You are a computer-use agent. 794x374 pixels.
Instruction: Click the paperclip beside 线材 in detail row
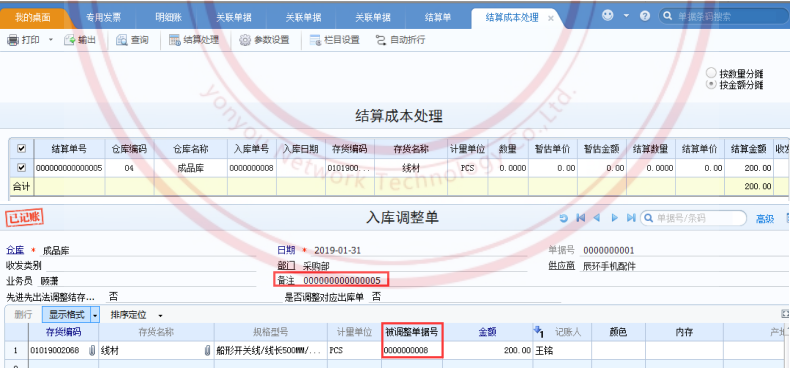(207, 350)
